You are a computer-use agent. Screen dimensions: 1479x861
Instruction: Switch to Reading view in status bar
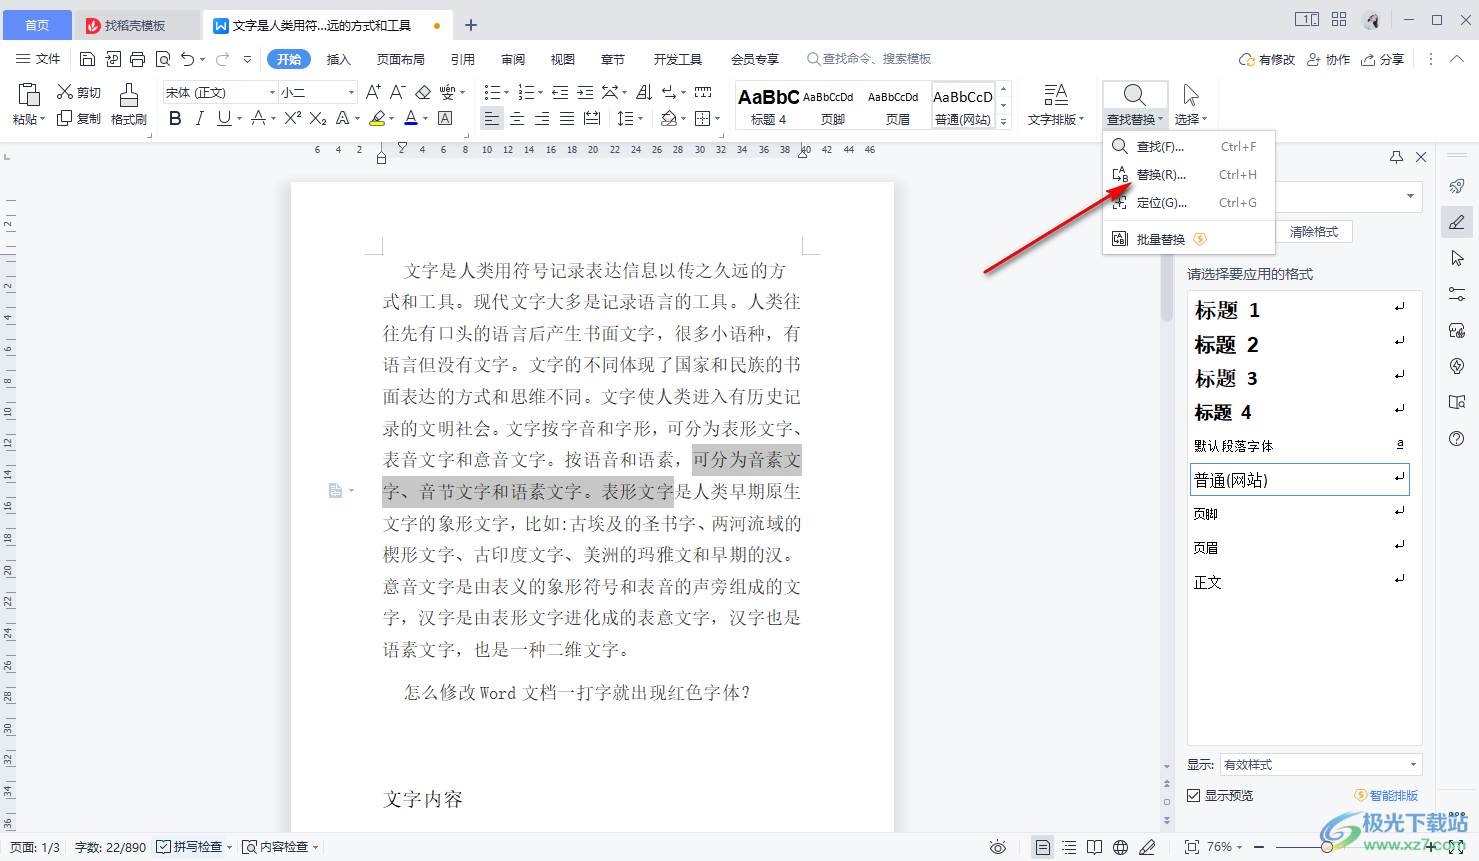pyautogui.click(x=1095, y=847)
